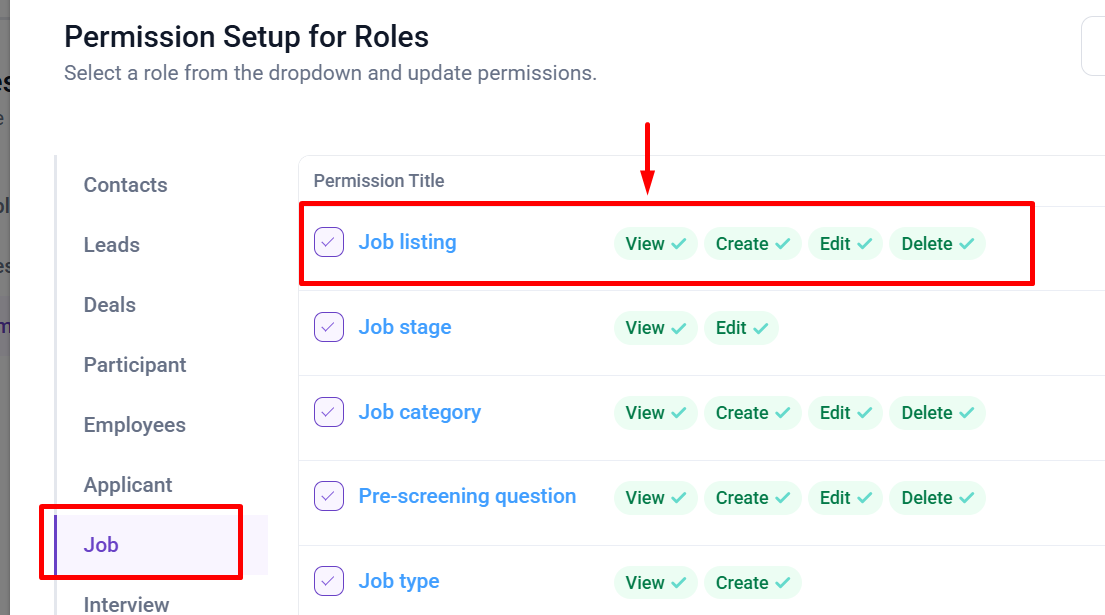Toggle Create permission for Pre-screening question
1105x615 pixels.
753,498
